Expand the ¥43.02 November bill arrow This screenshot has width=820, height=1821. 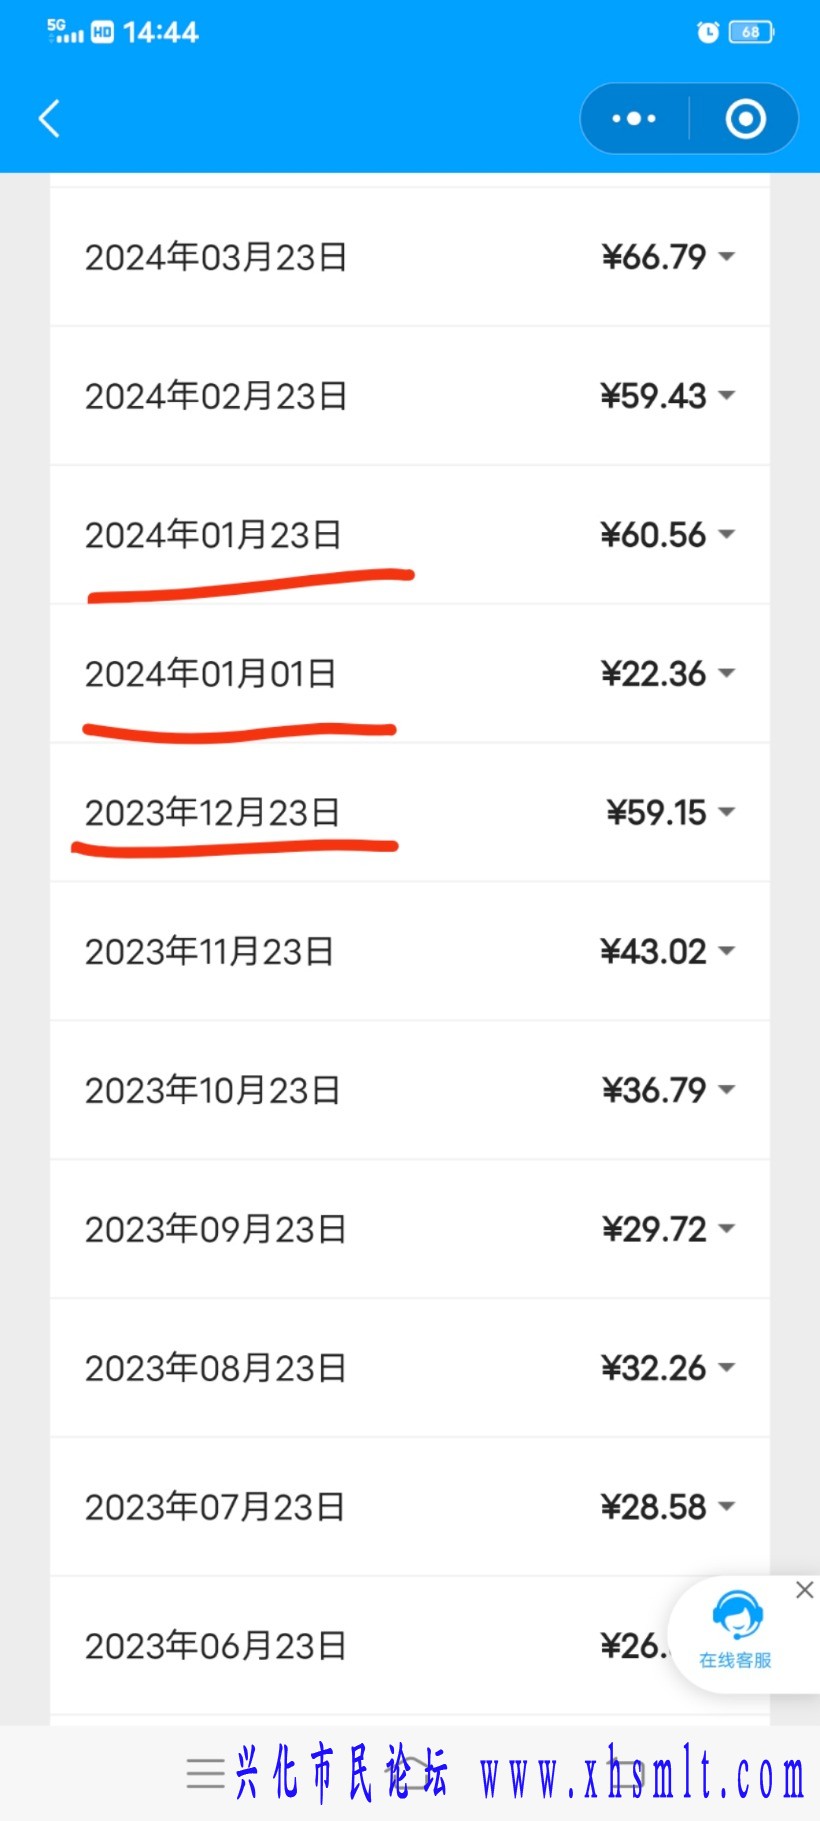coord(727,951)
